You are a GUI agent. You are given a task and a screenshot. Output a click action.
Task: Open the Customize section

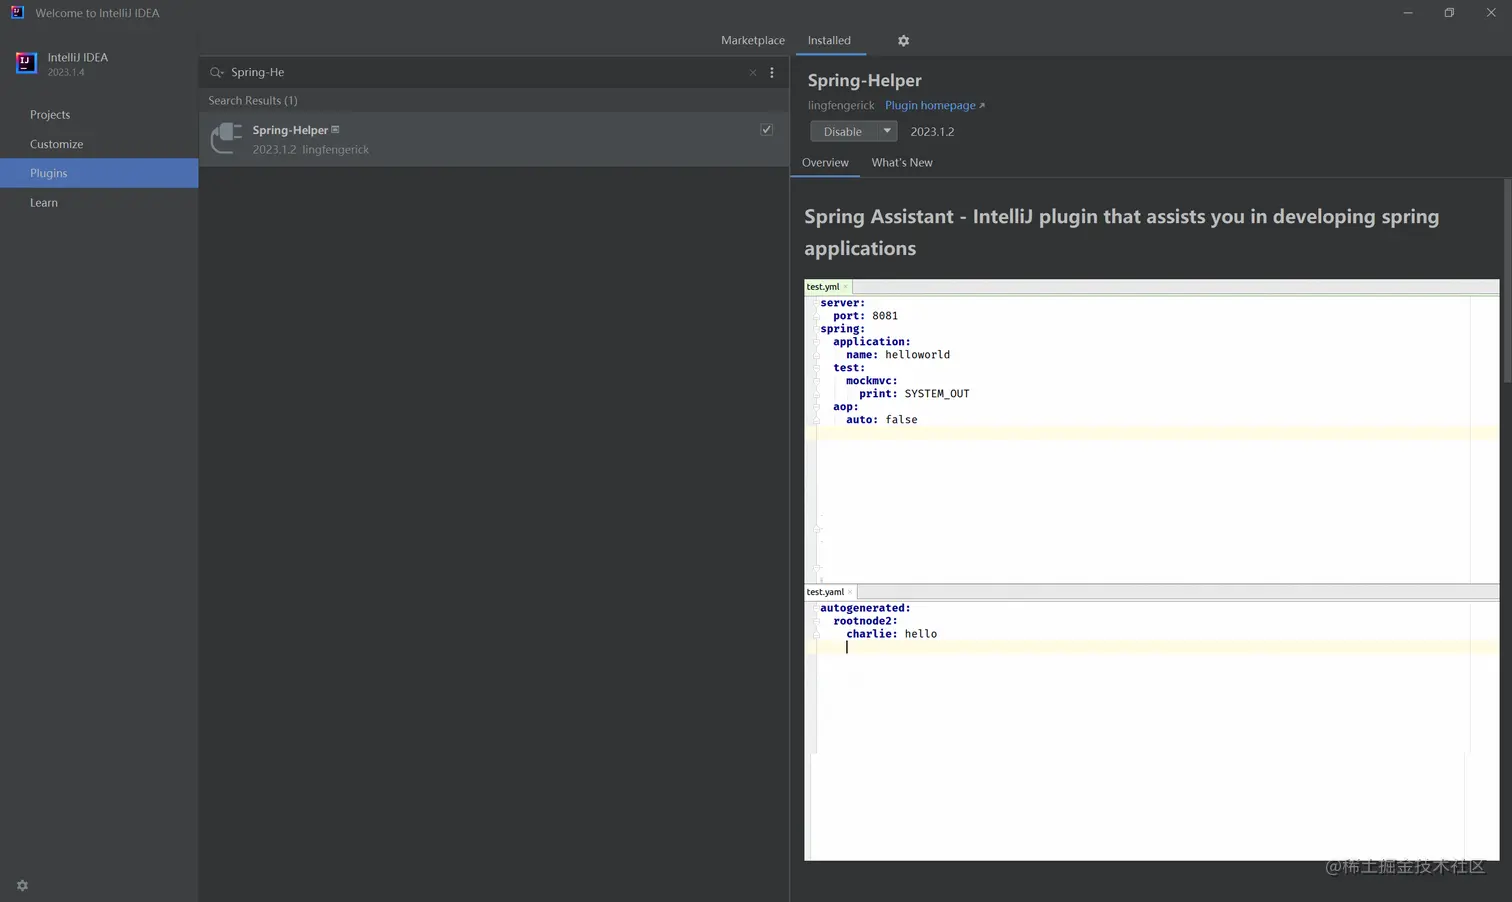[x=57, y=144]
